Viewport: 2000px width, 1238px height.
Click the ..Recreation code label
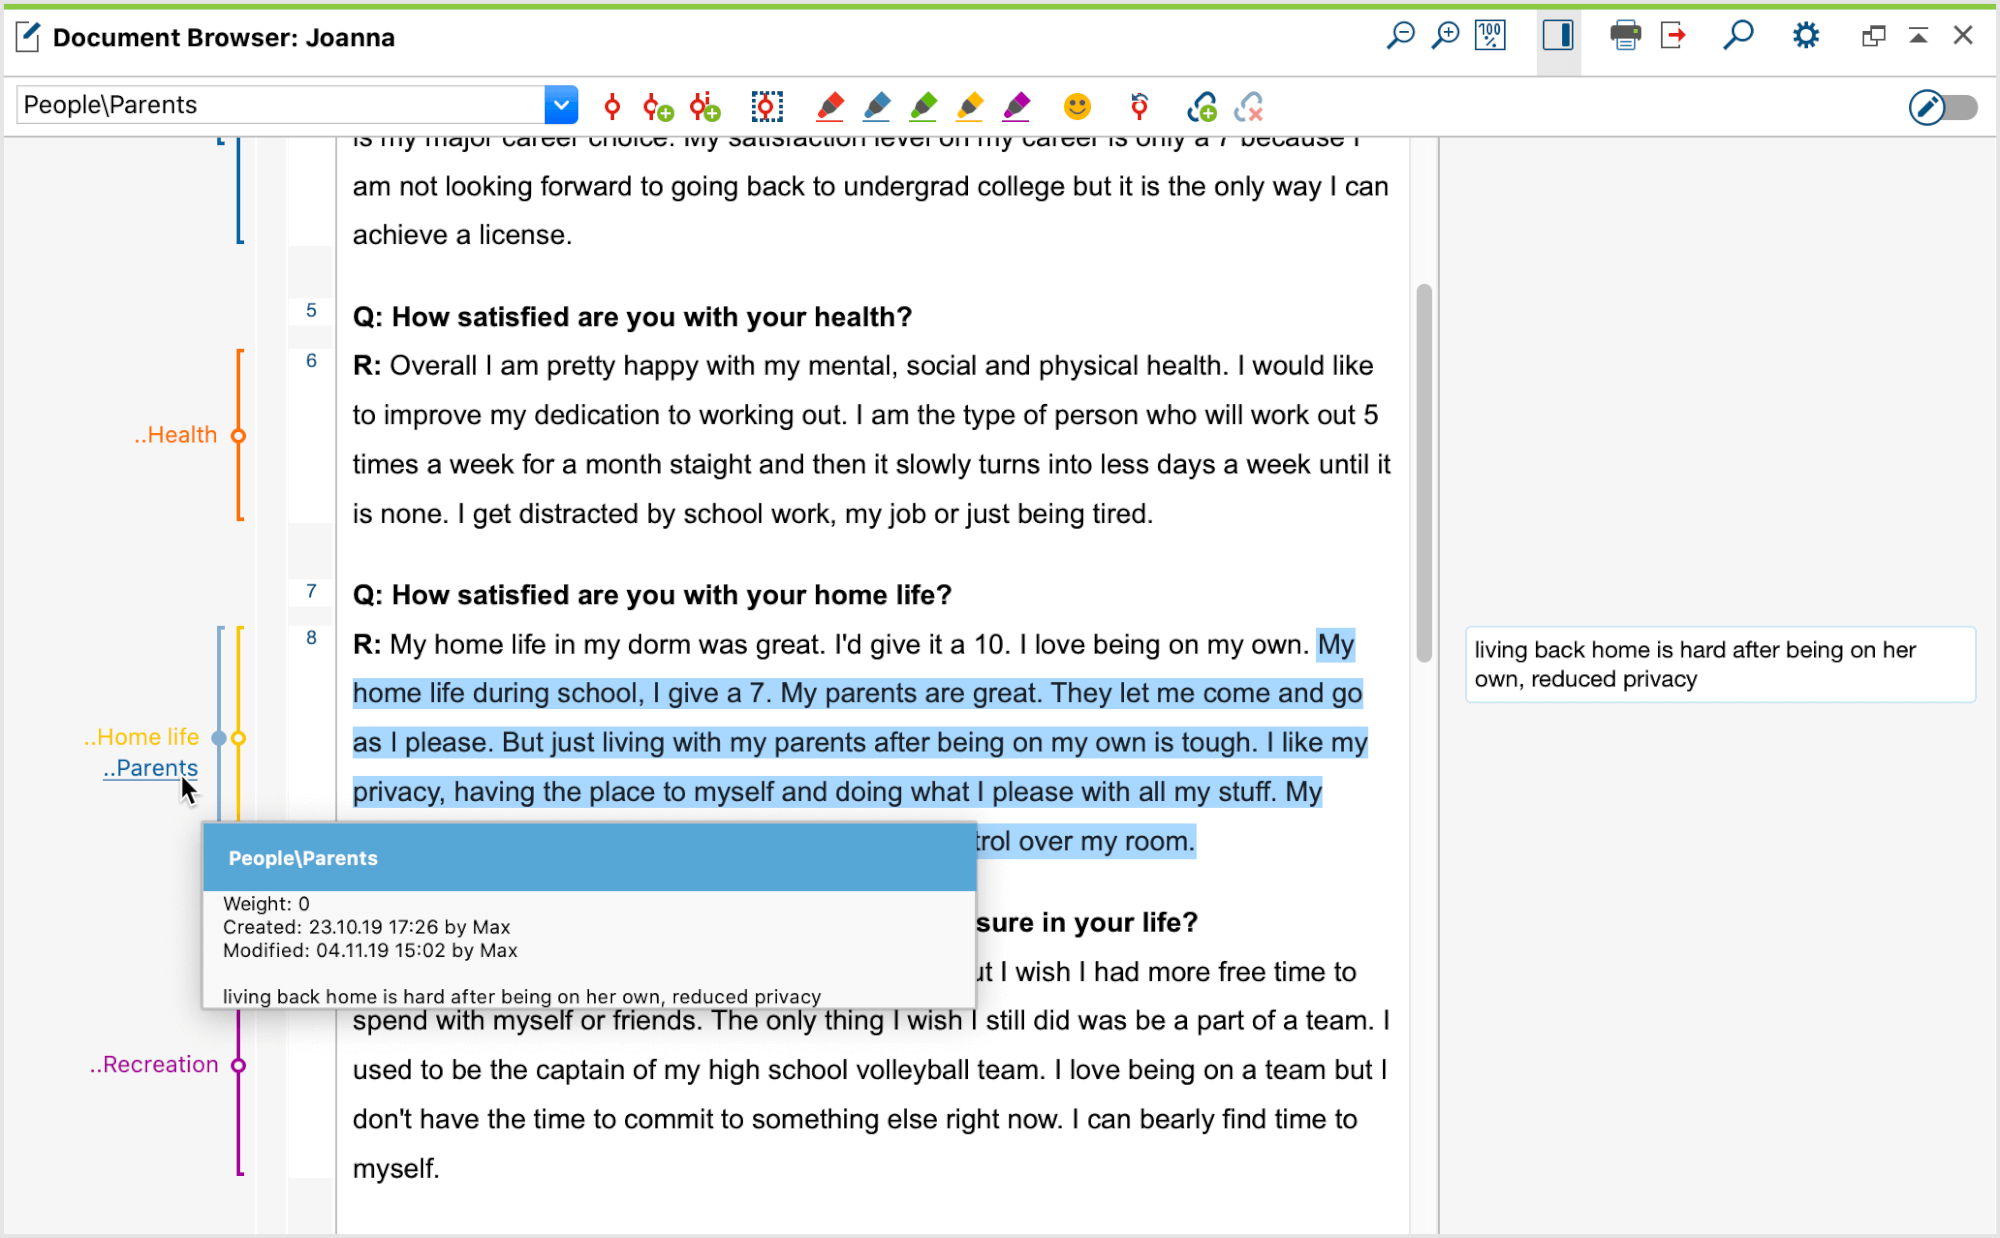tap(154, 1065)
